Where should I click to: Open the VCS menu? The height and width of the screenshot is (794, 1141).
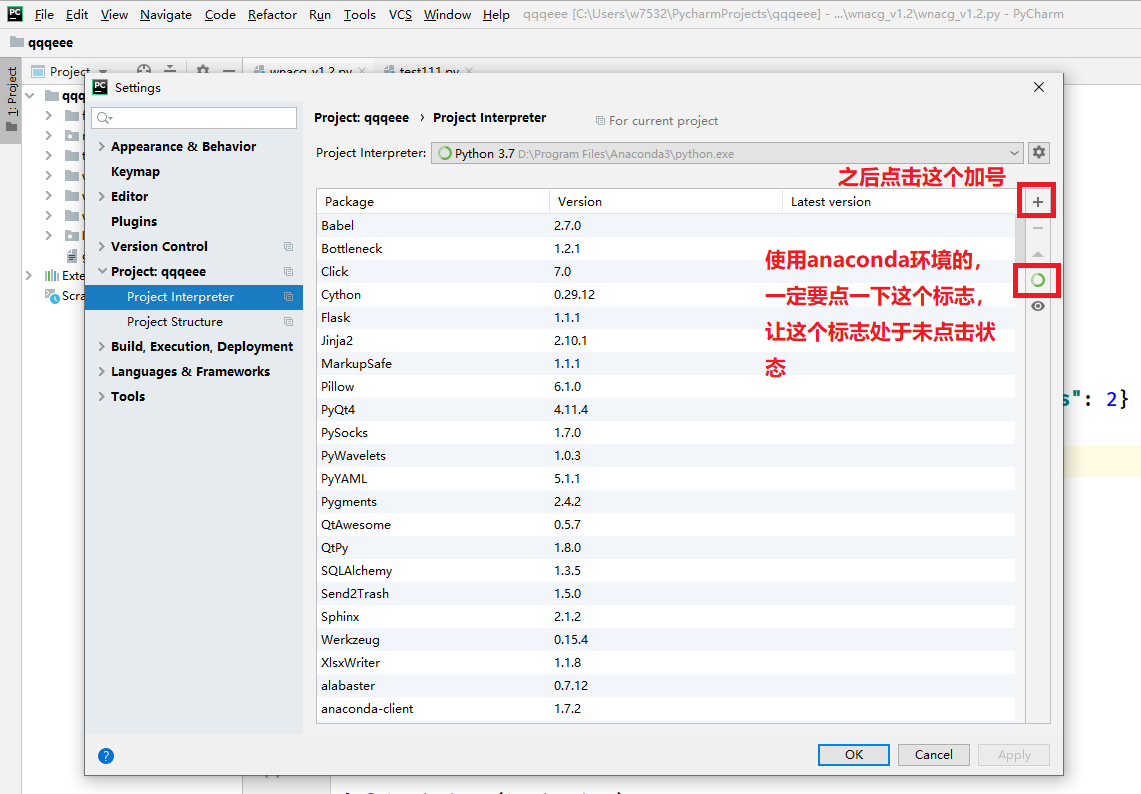point(400,15)
